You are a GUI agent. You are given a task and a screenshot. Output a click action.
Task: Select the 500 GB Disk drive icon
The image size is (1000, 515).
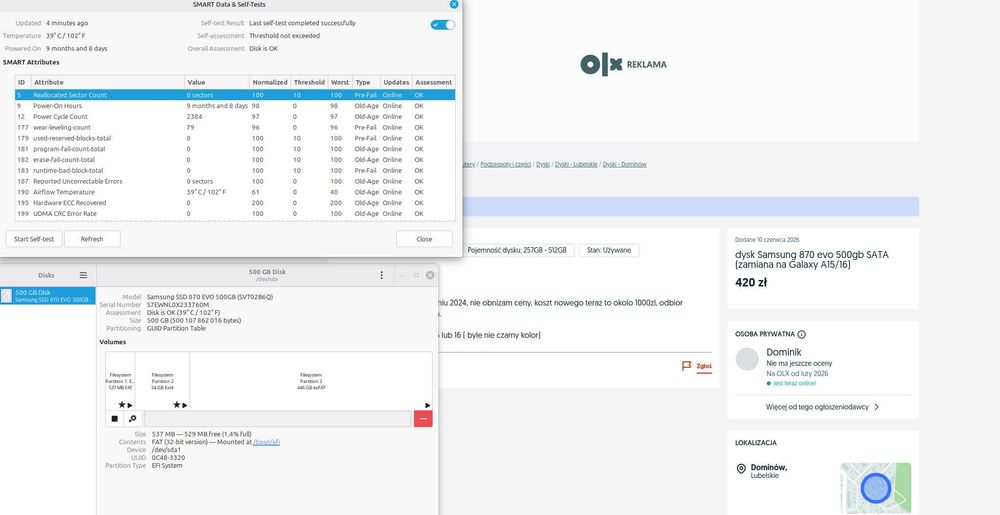pyautogui.click(x=6, y=296)
